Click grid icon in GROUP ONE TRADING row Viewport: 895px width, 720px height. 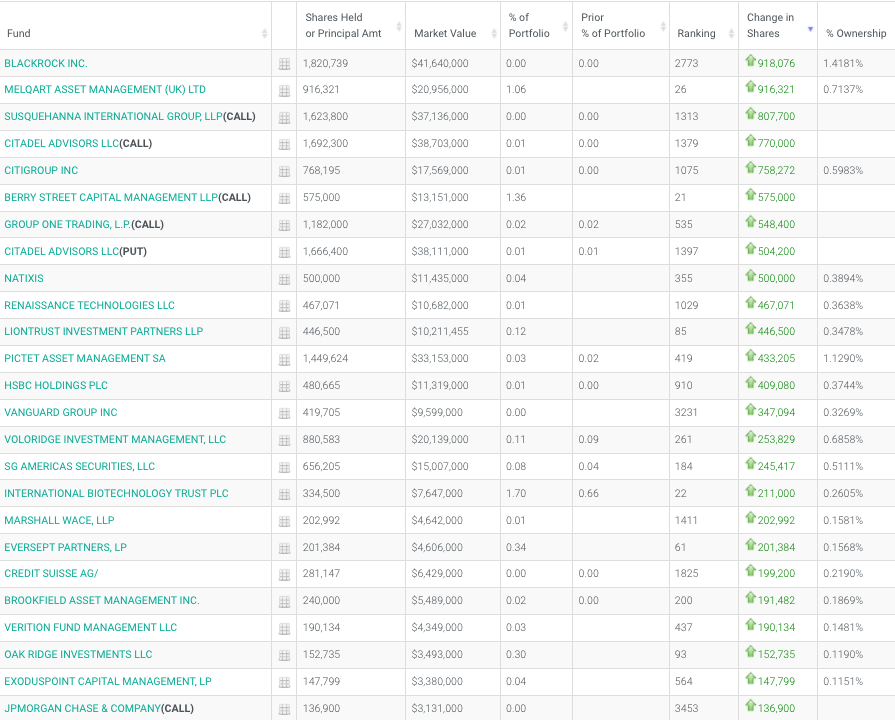(284, 225)
